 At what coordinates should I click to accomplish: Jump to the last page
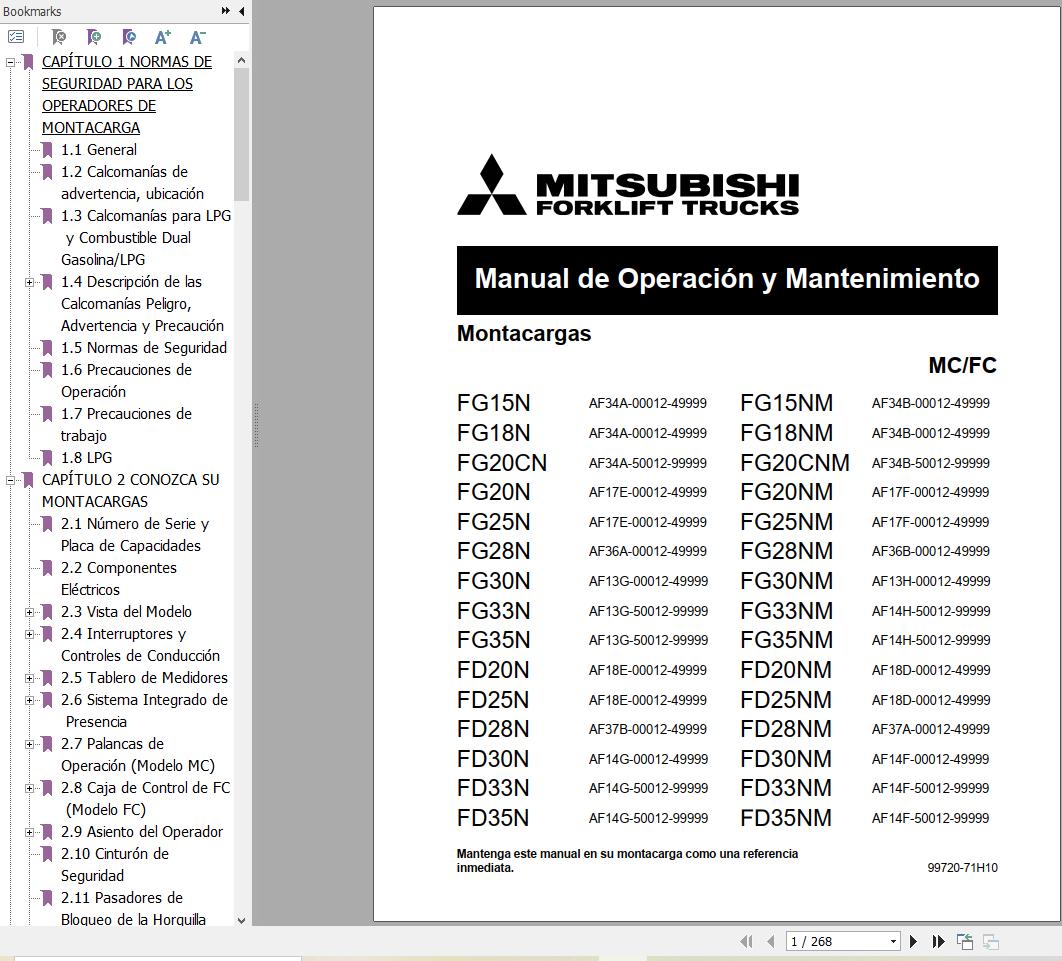(937, 941)
